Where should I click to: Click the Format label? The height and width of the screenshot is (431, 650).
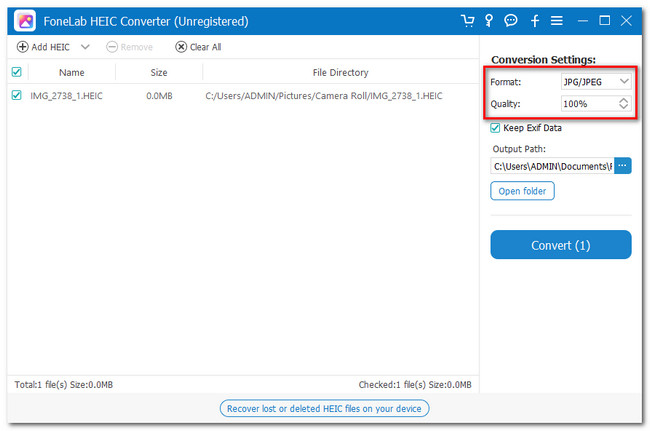tap(505, 82)
